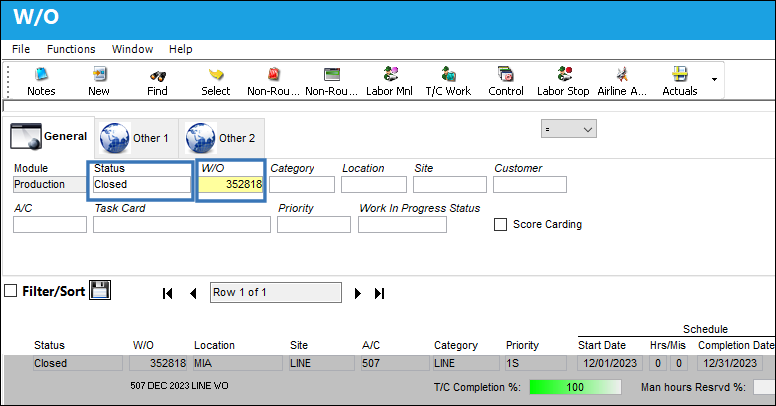Go to the first record arrow
Screen dimensions: 776x406
tap(167, 293)
